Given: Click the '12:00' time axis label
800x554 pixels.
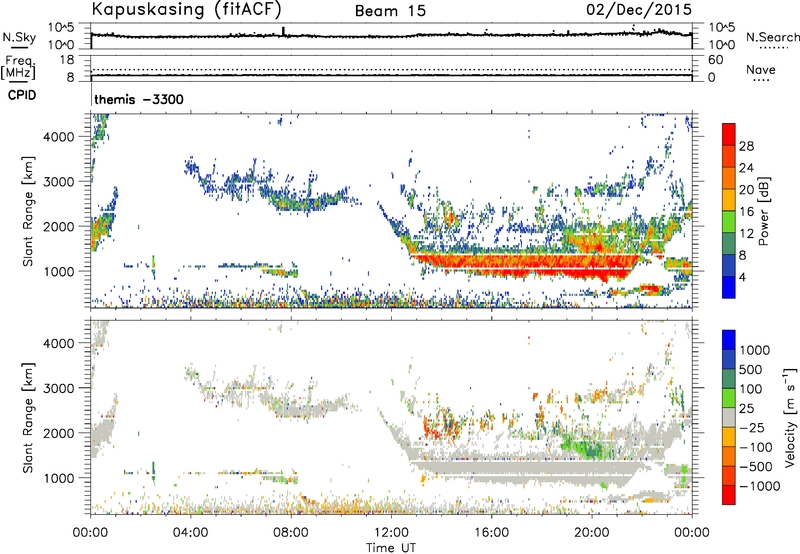Looking at the screenshot, I should (391, 533).
